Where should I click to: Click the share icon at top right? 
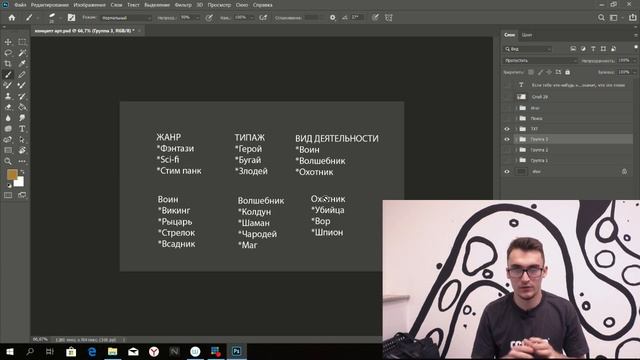[x=633, y=18]
